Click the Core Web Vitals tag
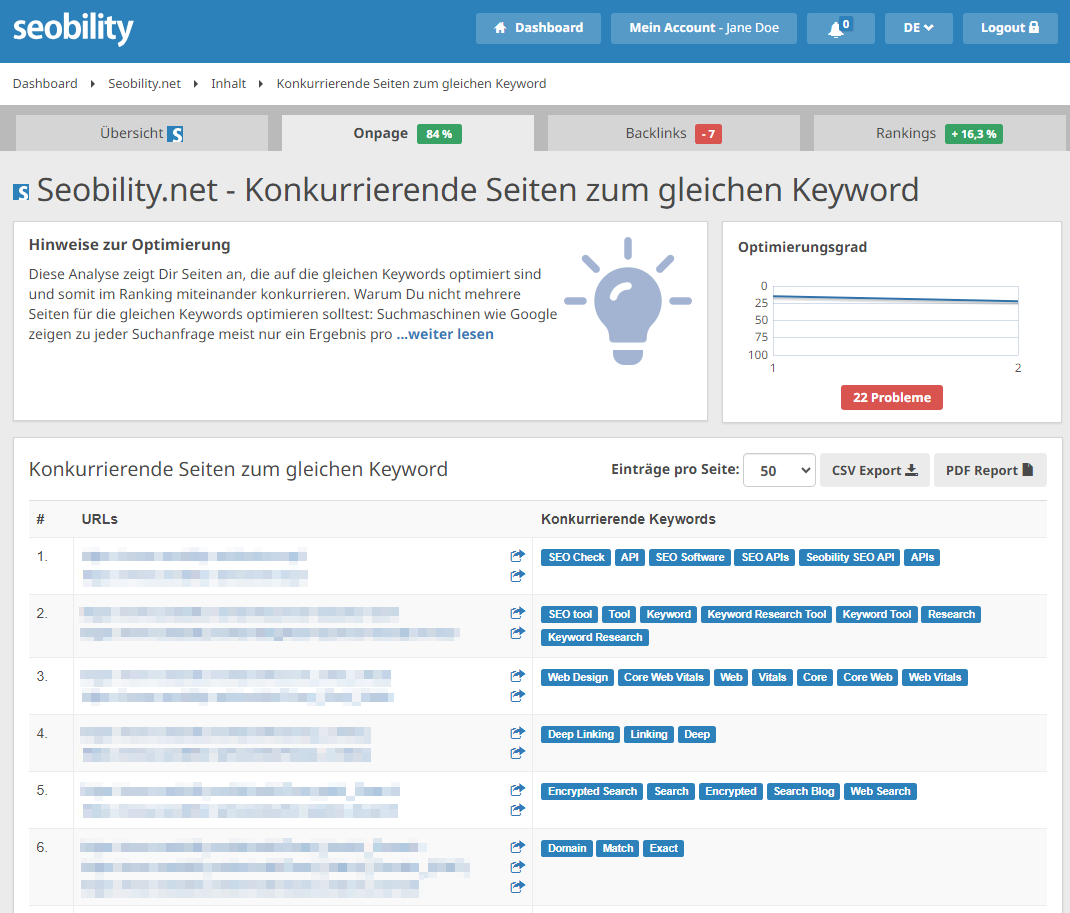 tap(664, 678)
